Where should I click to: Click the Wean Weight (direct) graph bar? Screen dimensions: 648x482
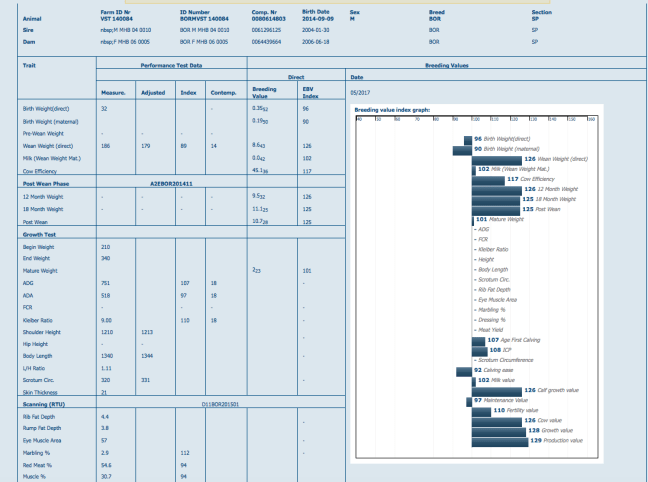click(496, 159)
